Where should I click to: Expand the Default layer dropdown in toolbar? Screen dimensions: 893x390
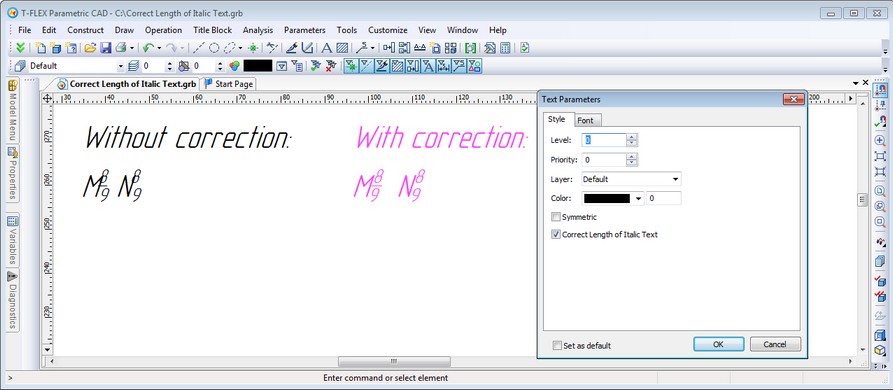[x=120, y=66]
